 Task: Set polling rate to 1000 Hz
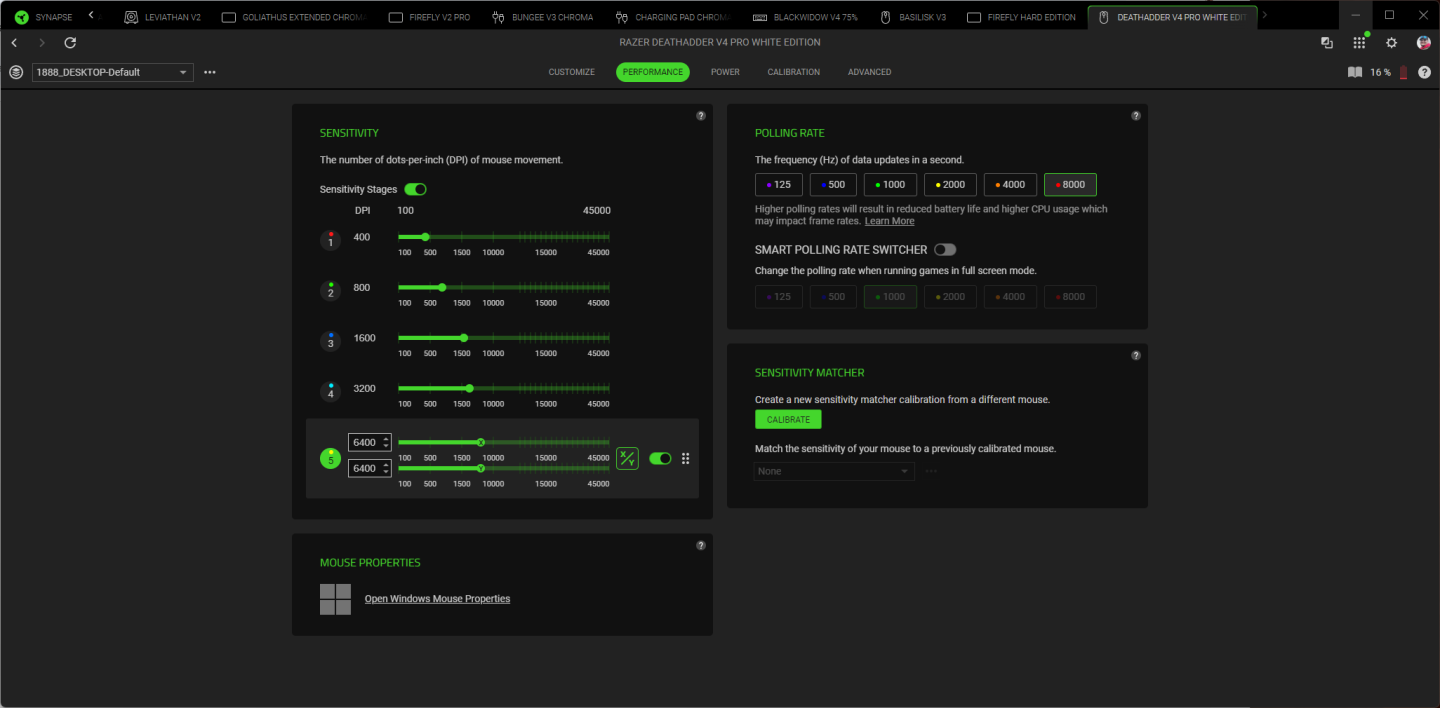click(x=890, y=184)
